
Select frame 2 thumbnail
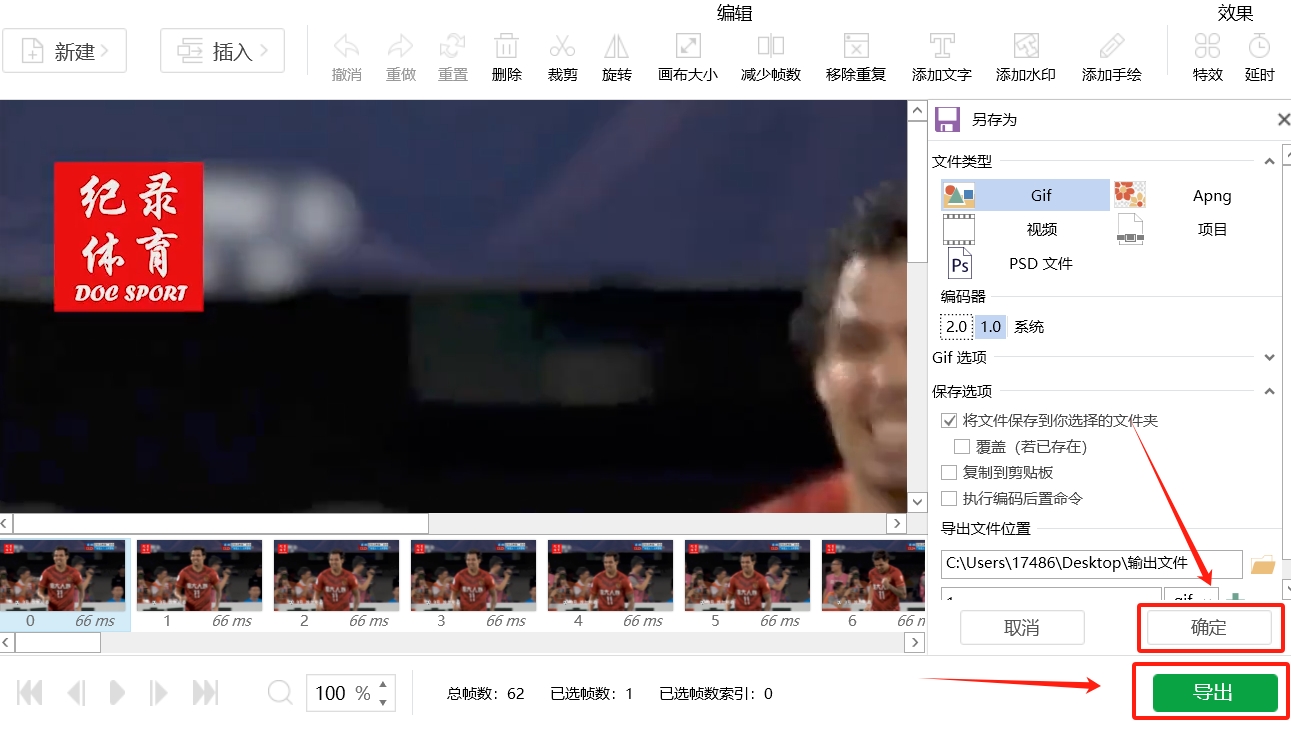(336, 585)
